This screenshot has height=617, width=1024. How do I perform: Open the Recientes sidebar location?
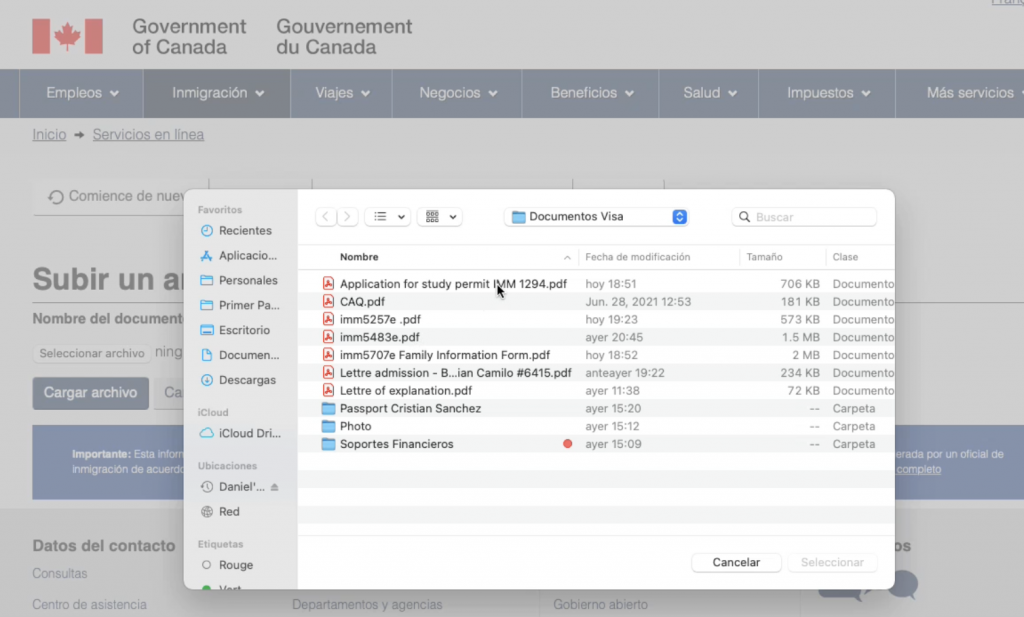tap(245, 231)
